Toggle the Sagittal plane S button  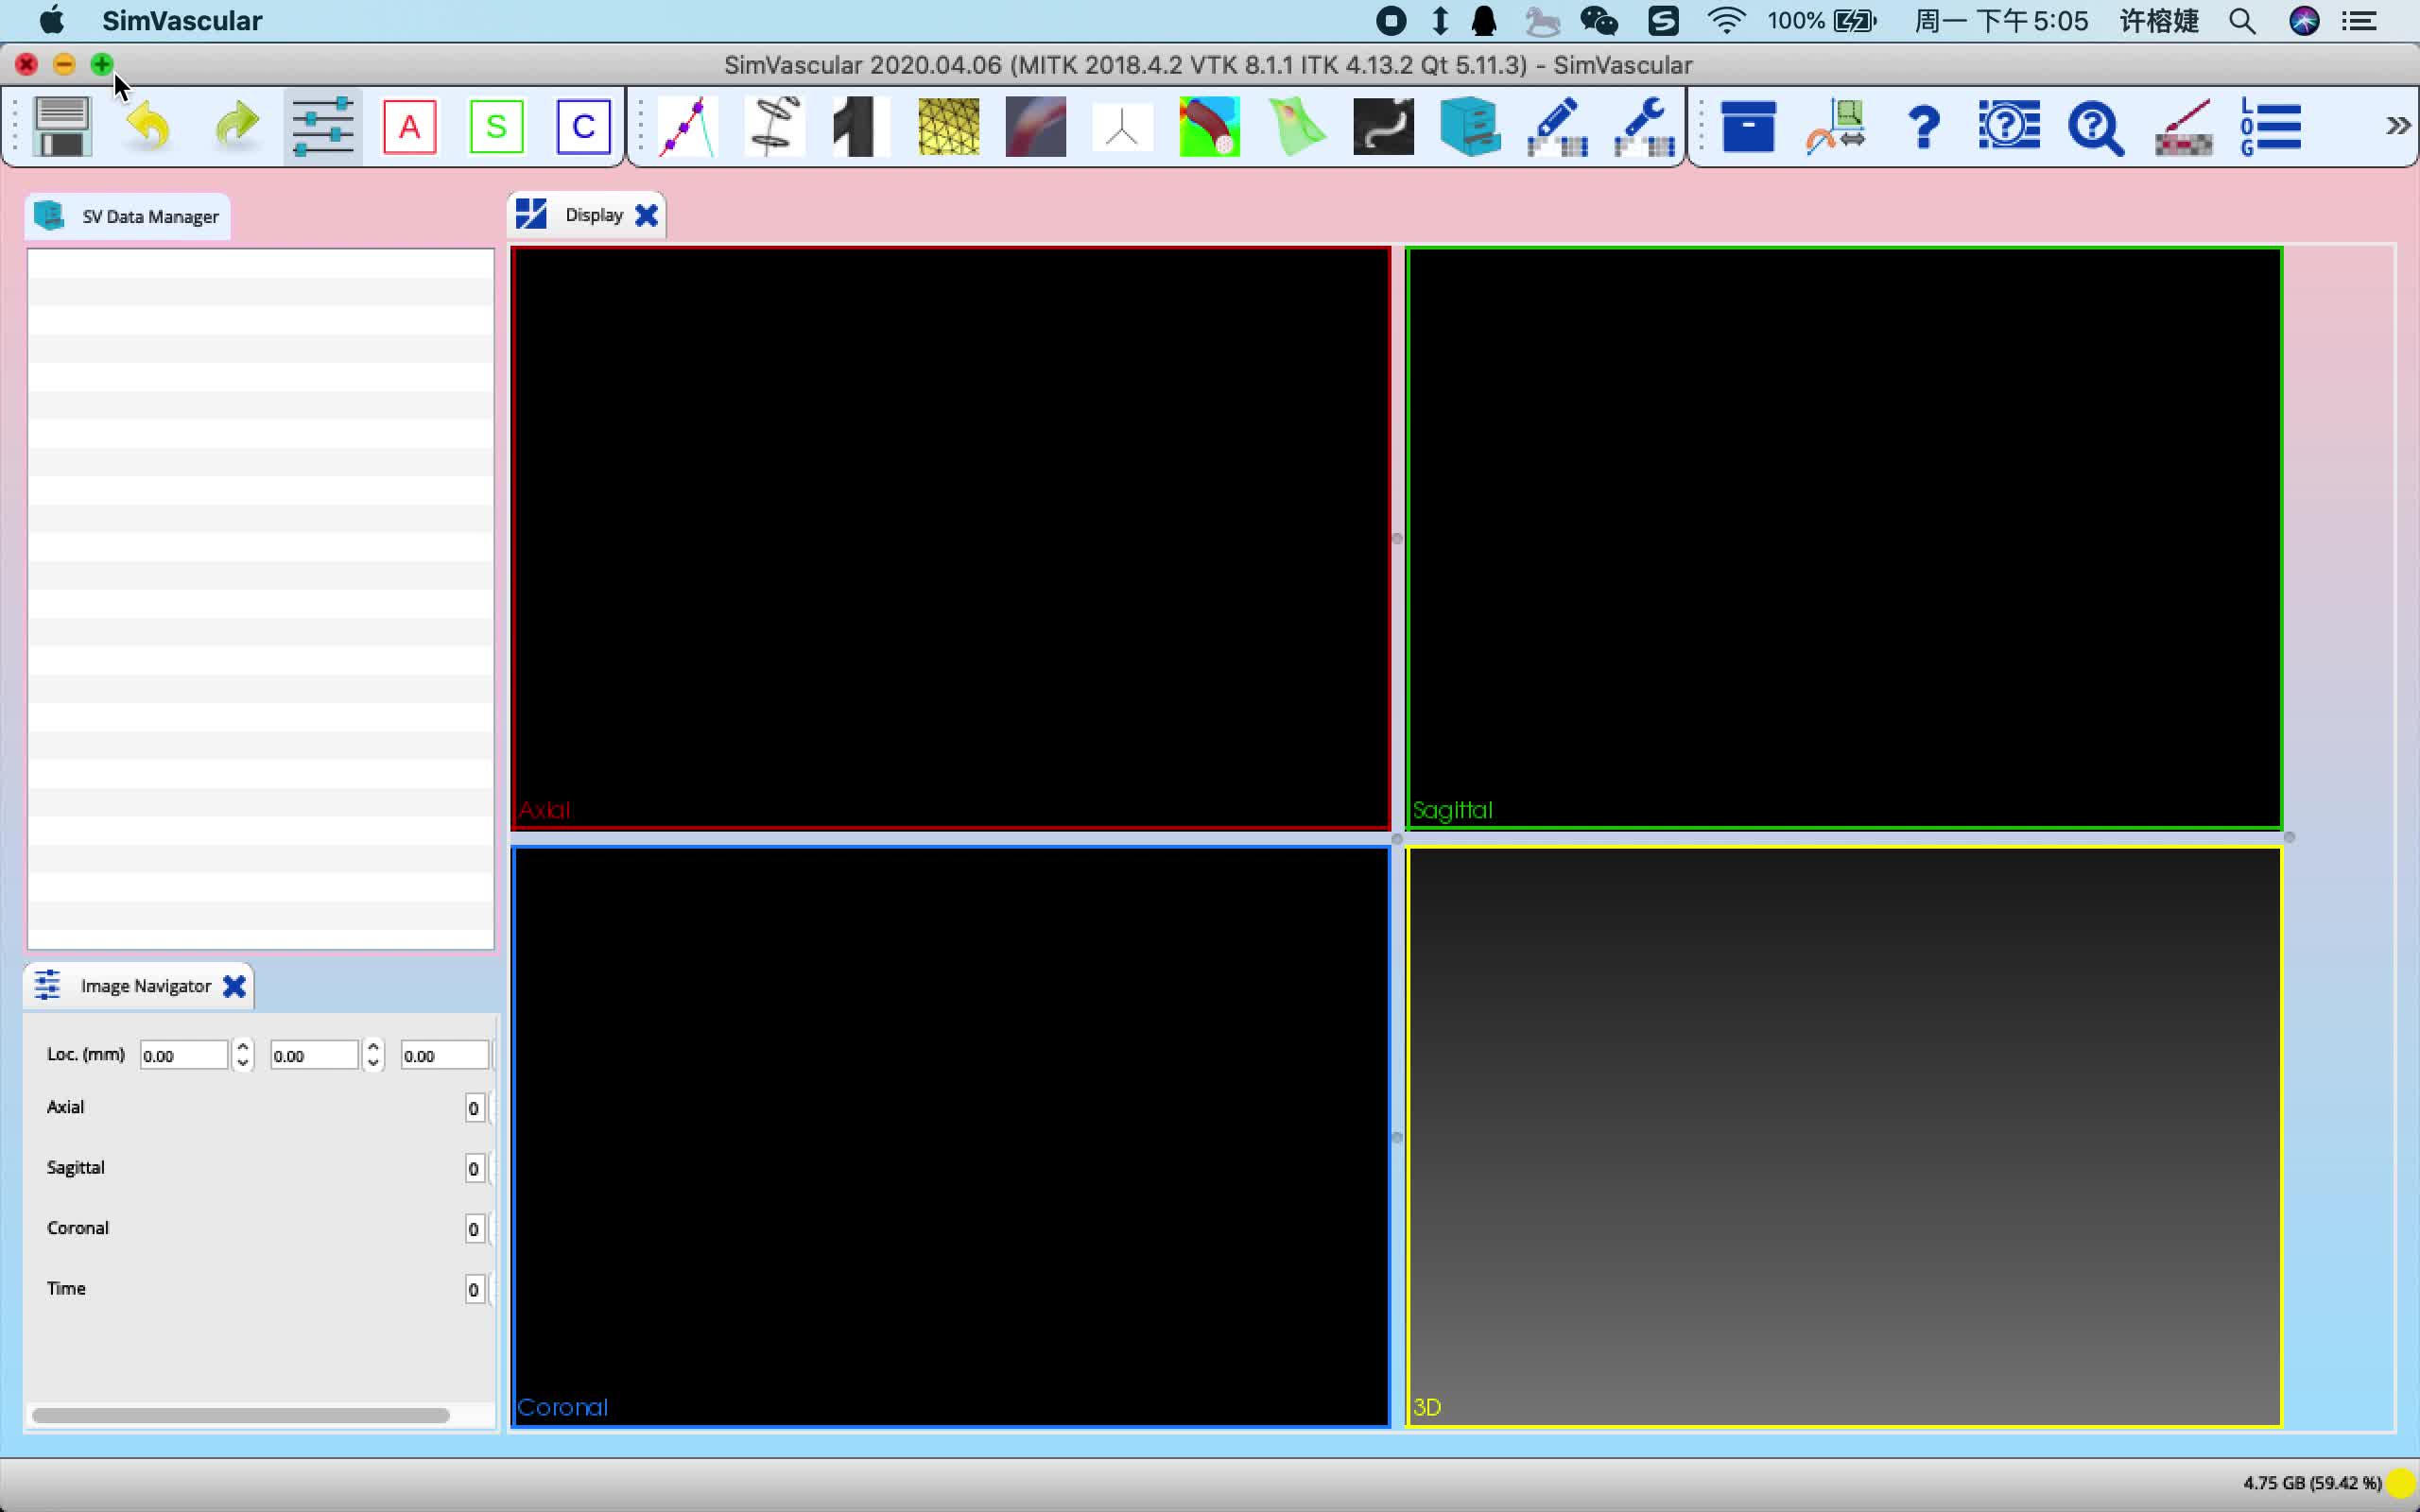click(496, 126)
